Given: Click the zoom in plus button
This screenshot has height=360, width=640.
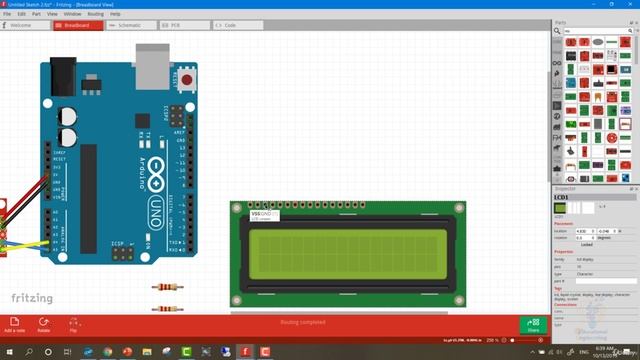Looking at the screenshot, I should (x=540, y=340).
